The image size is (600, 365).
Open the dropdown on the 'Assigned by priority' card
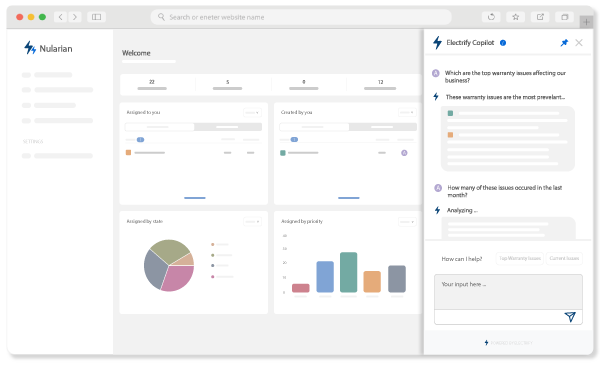coord(407,222)
